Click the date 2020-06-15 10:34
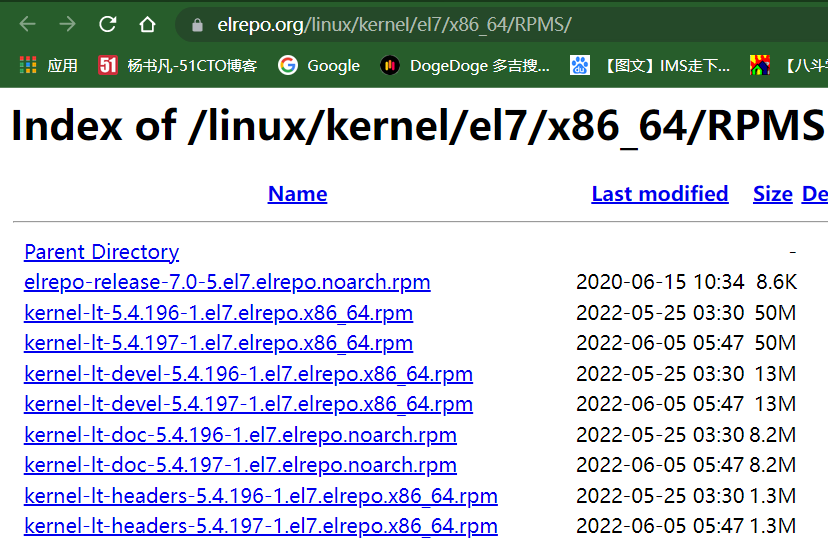 pyautogui.click(x=660, y=282)
